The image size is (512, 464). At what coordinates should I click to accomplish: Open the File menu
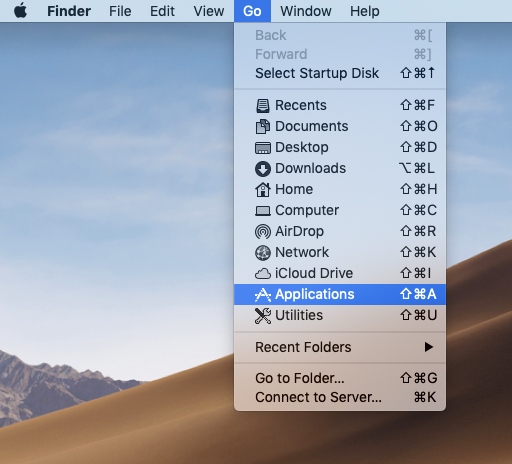[120, 11]
